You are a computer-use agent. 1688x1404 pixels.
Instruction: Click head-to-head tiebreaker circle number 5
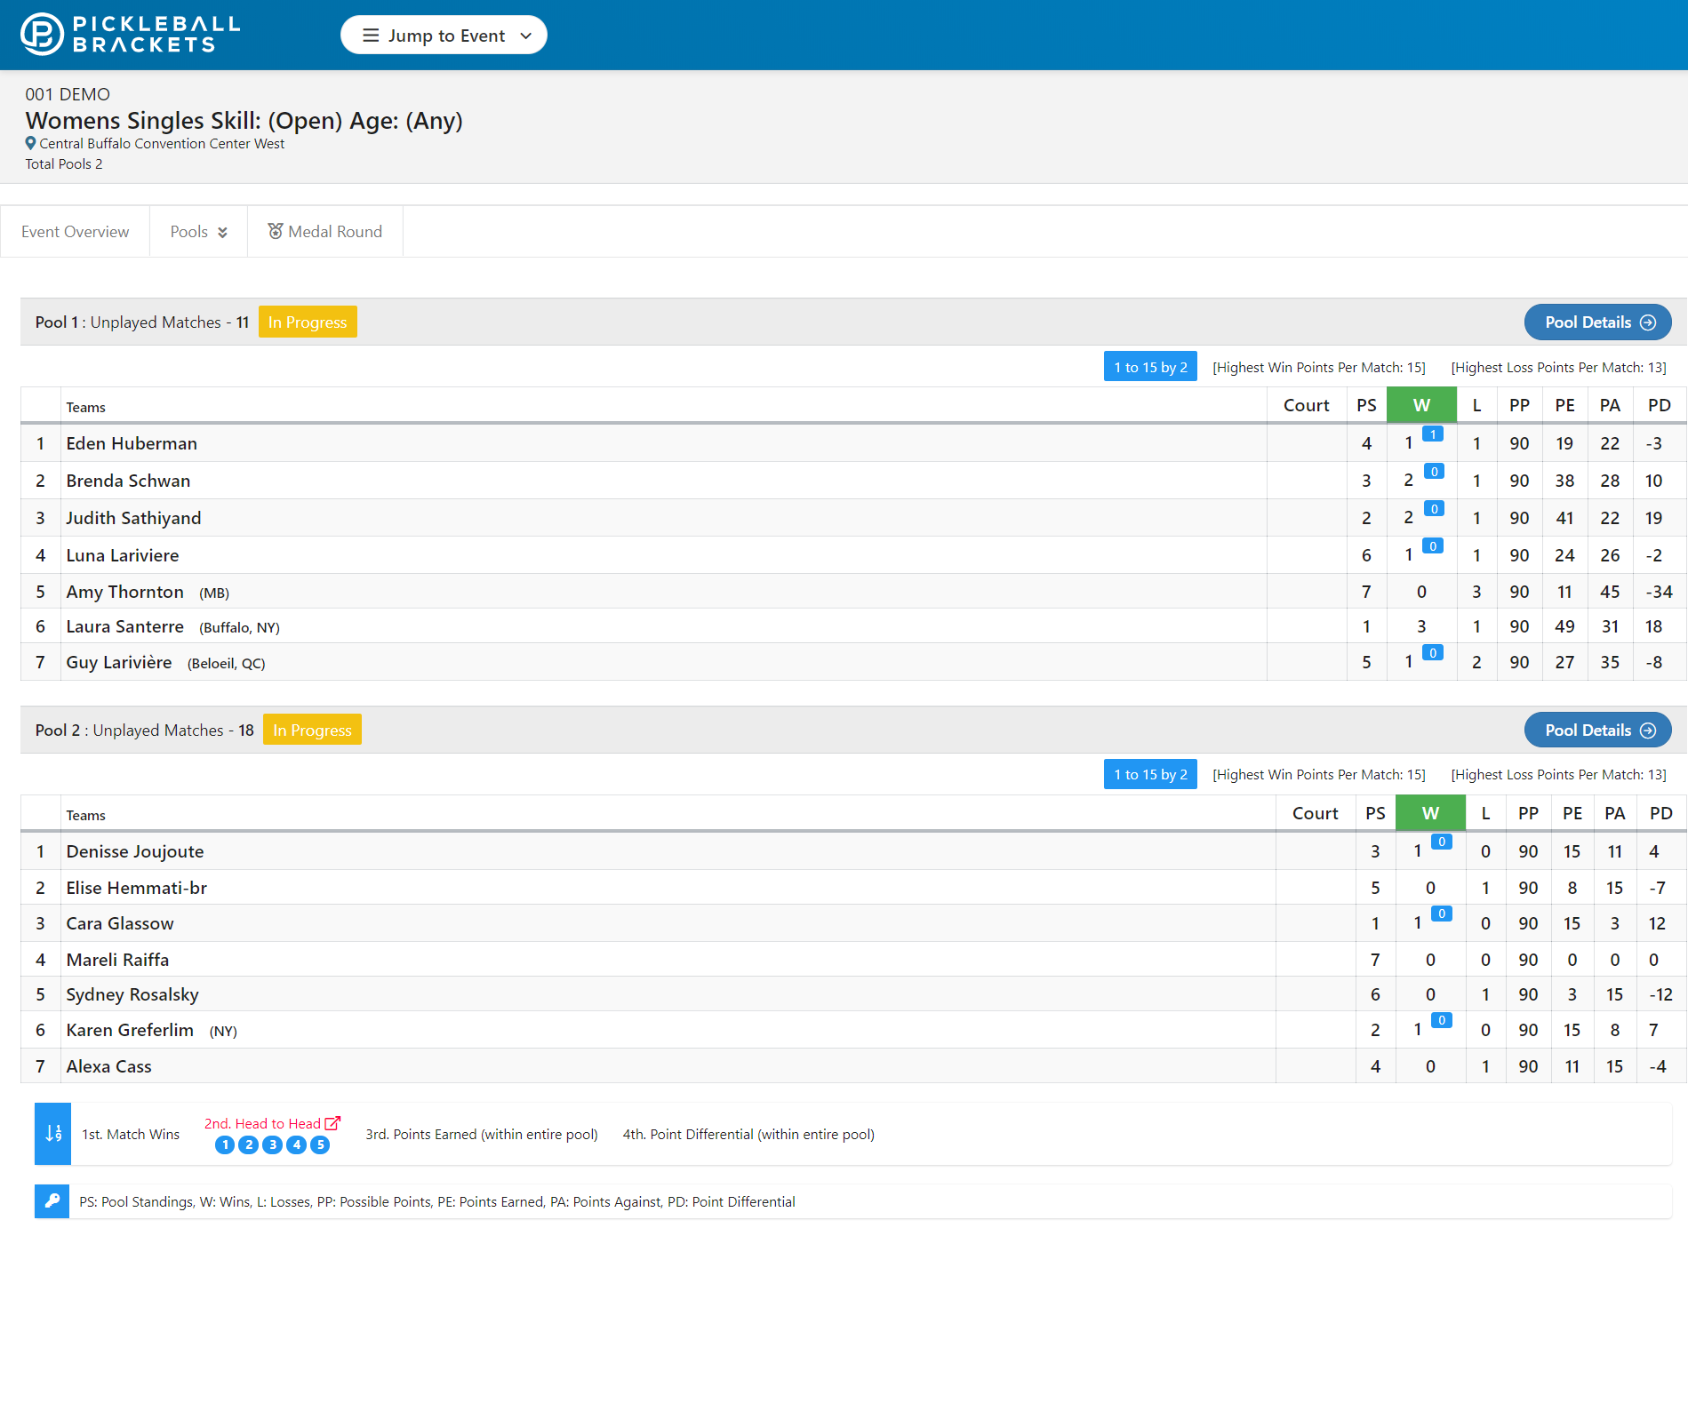click(320, 1145)
